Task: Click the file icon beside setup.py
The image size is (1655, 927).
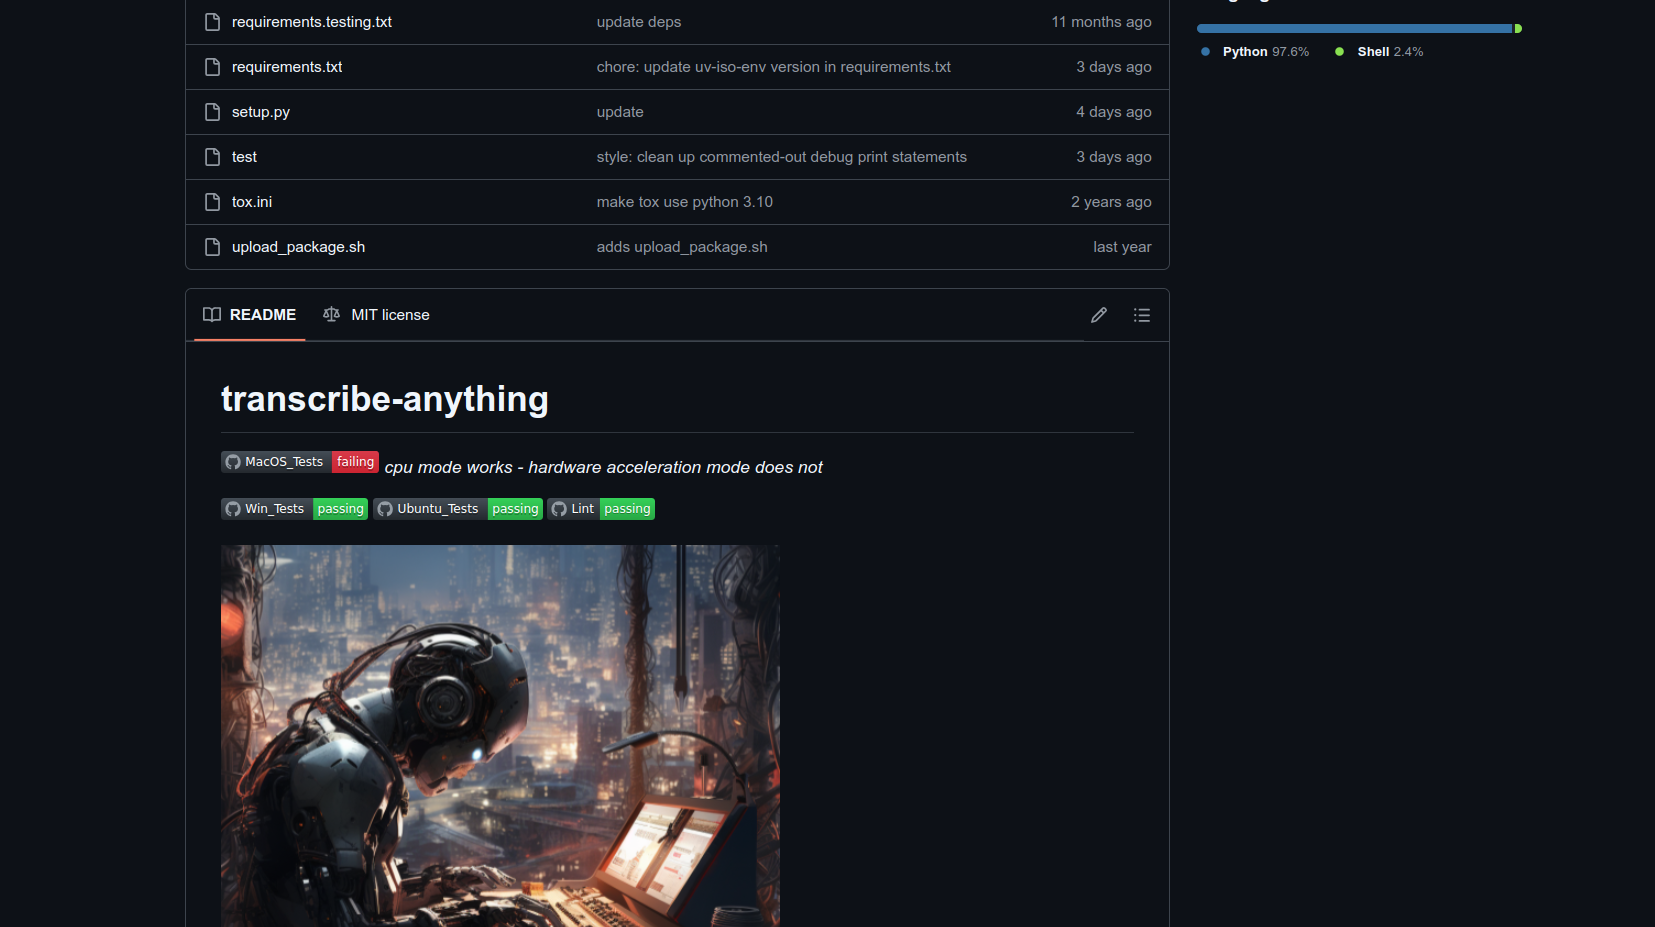Action: [212, 112]
